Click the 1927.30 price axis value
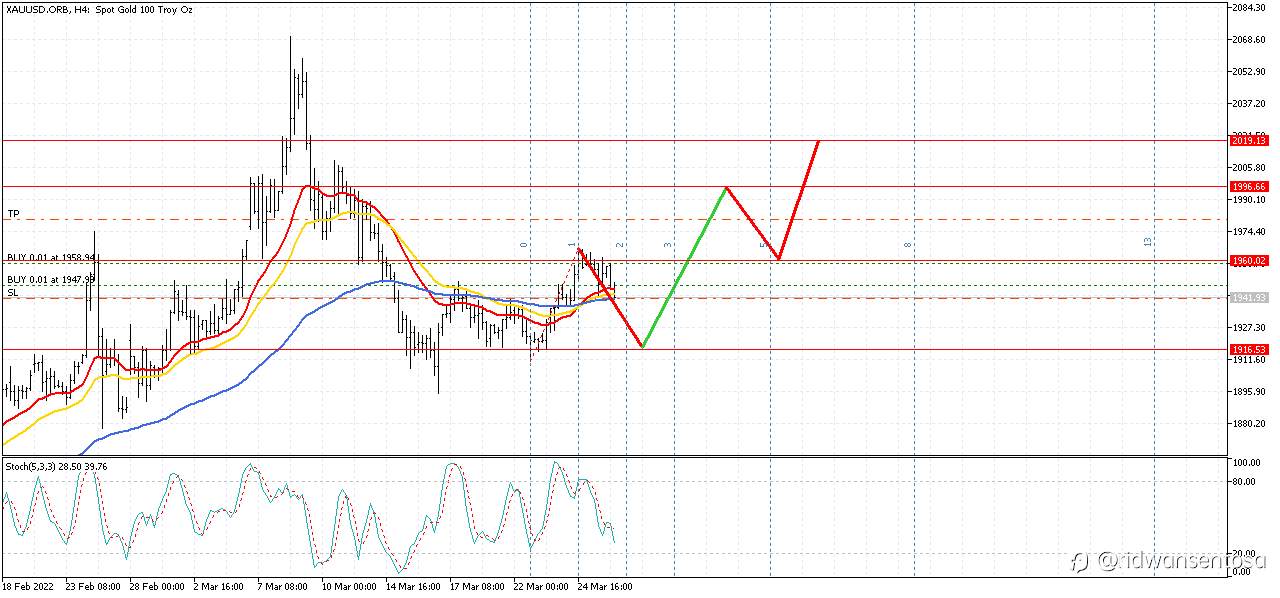Image resolution: width=1280 pixels, height=598 pixels. coord(1249,327)
